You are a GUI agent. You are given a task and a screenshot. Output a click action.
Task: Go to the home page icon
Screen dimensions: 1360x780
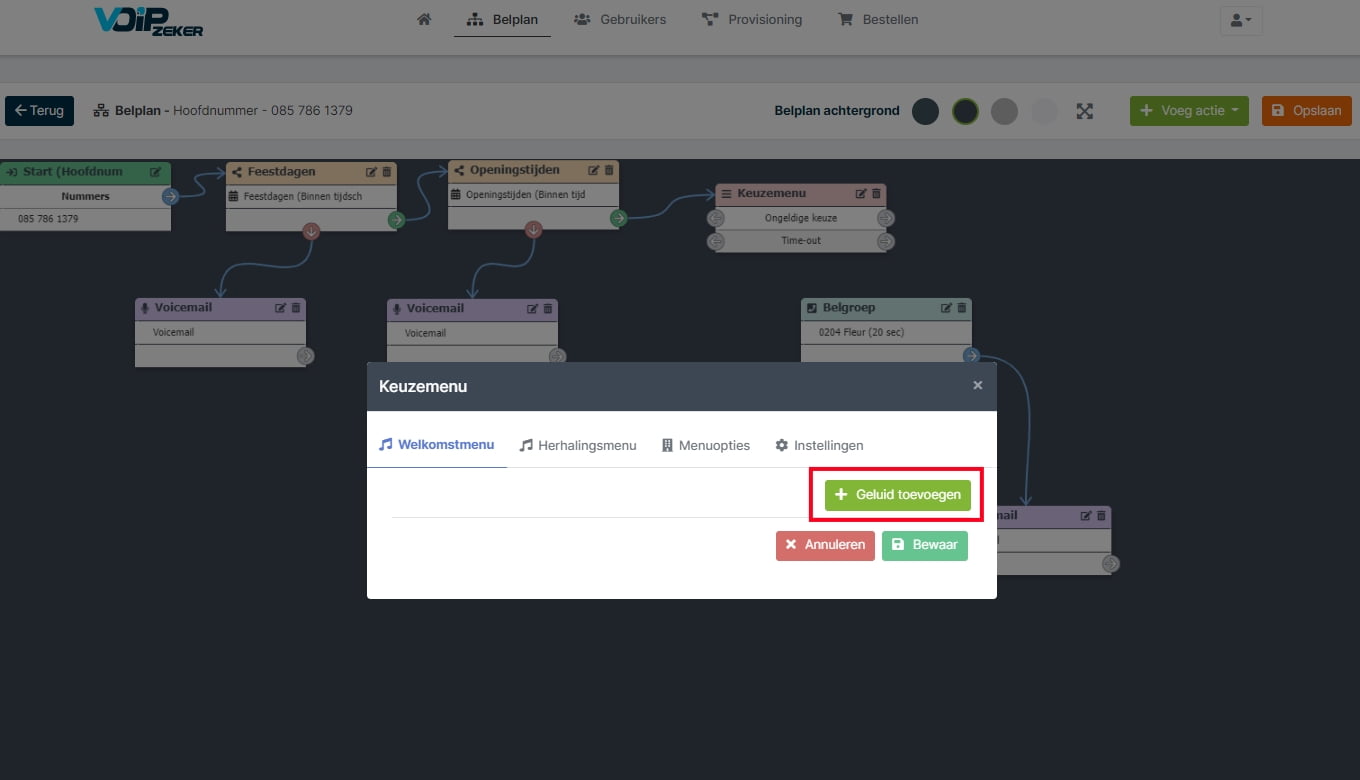tap(424, 19)
